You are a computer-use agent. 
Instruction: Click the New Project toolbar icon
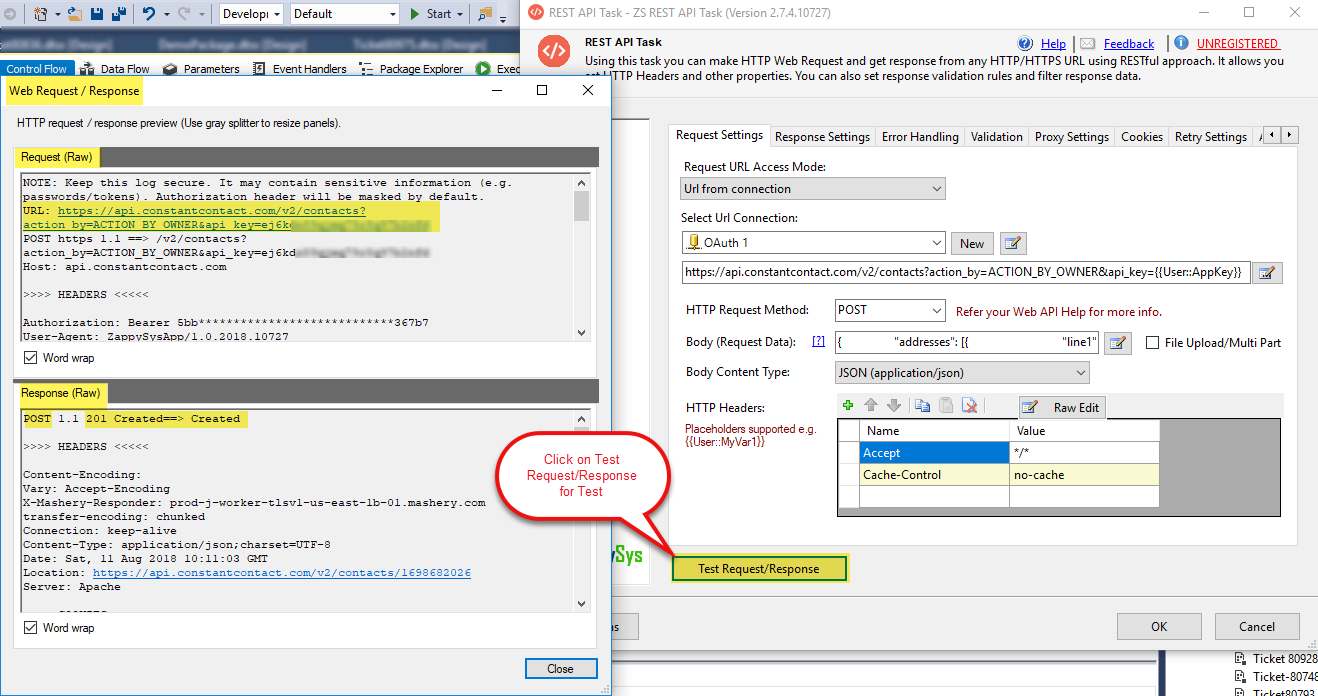(x=41, y=14)
